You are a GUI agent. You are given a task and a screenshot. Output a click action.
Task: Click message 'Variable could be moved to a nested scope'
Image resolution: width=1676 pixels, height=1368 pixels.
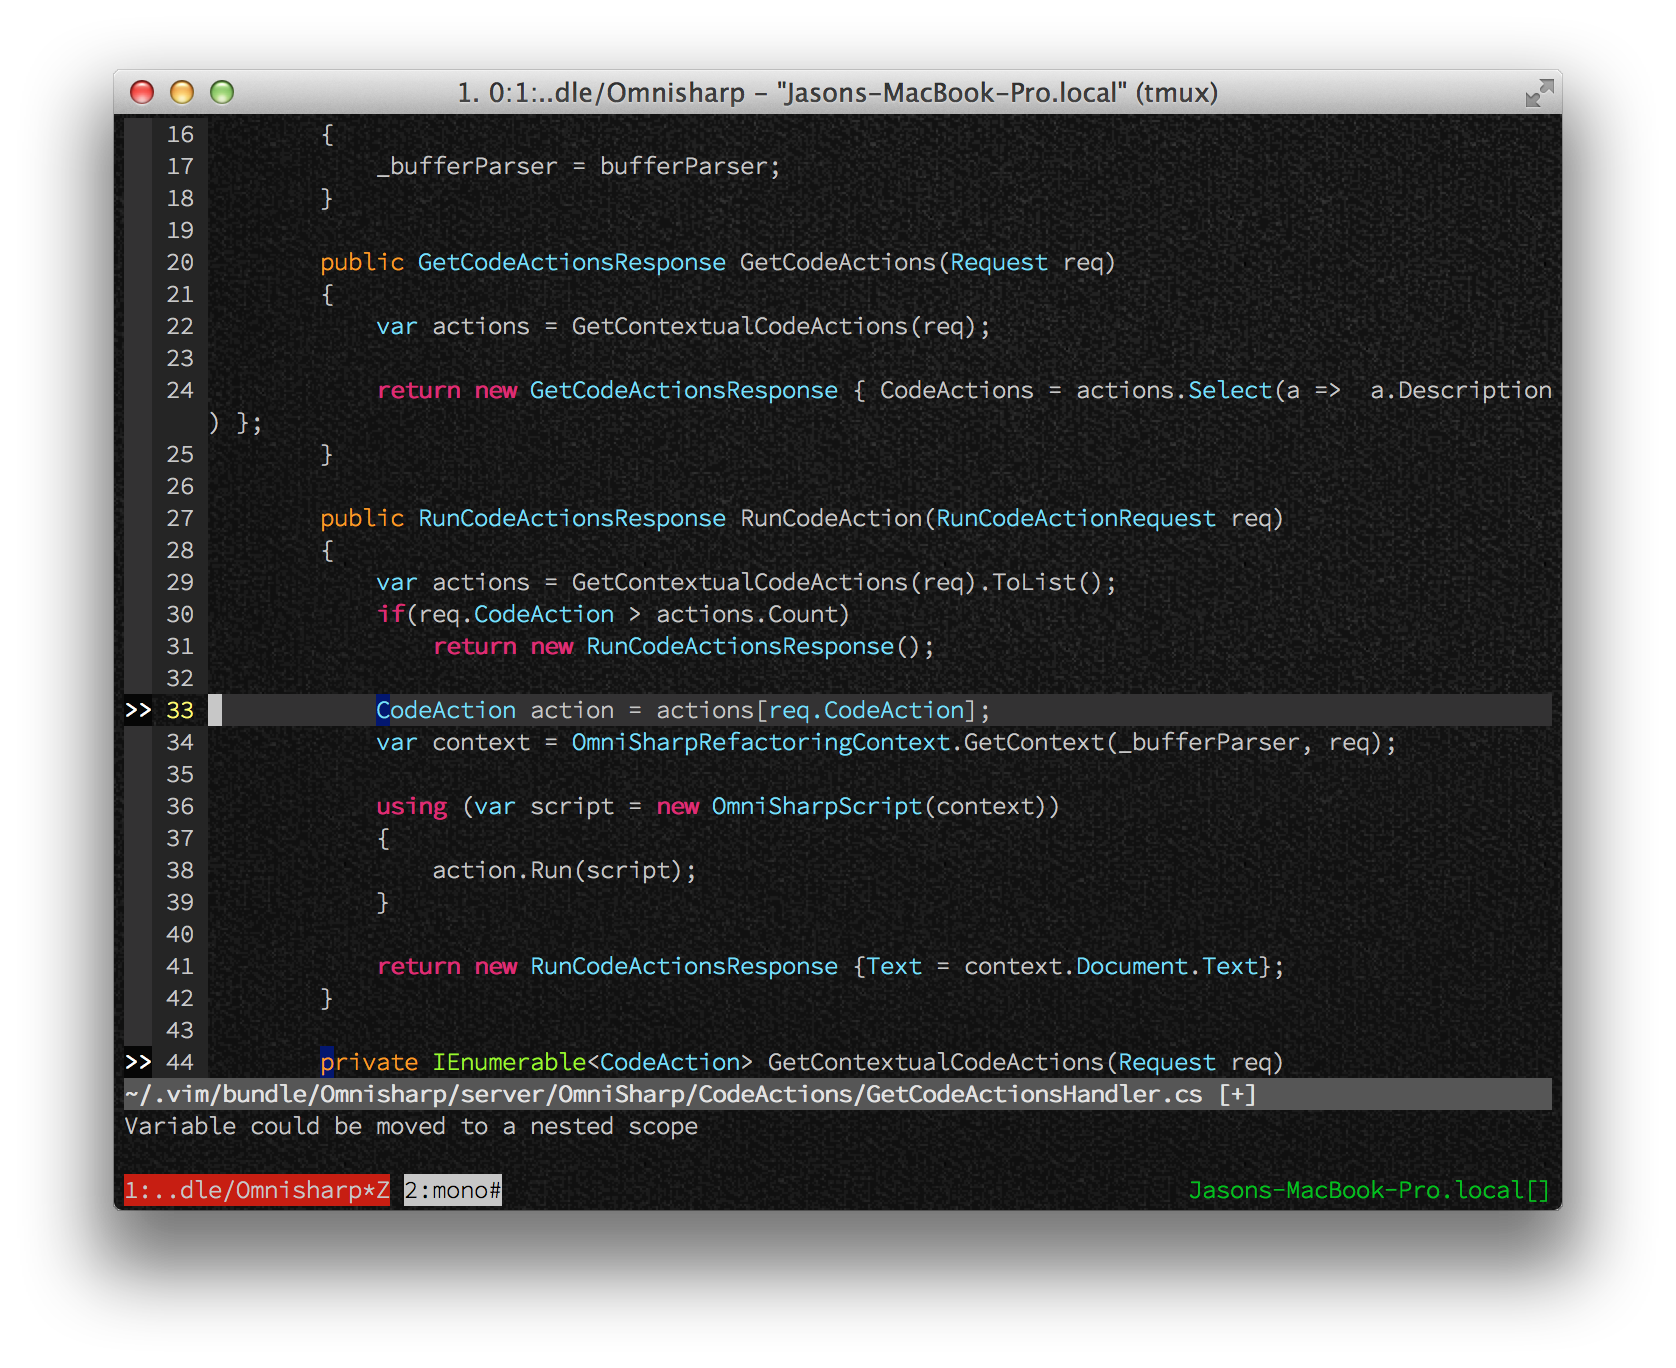pos(411,1126)
